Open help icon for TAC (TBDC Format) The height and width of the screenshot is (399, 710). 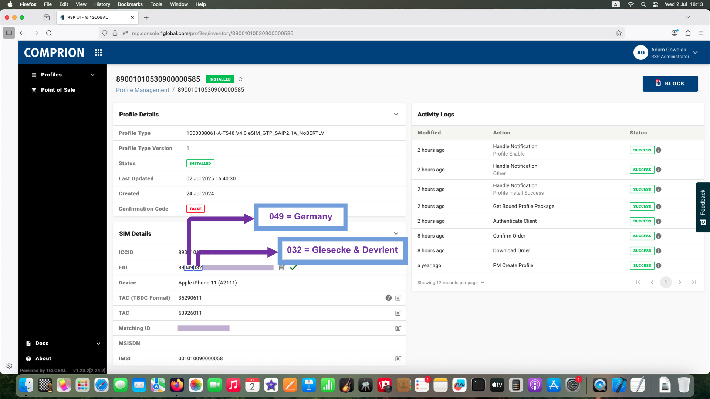click(x=389, y=298)
